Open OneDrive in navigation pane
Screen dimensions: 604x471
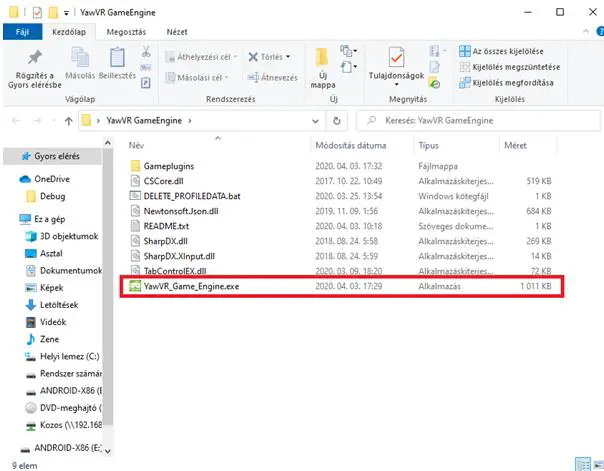[x=52, y=179]
